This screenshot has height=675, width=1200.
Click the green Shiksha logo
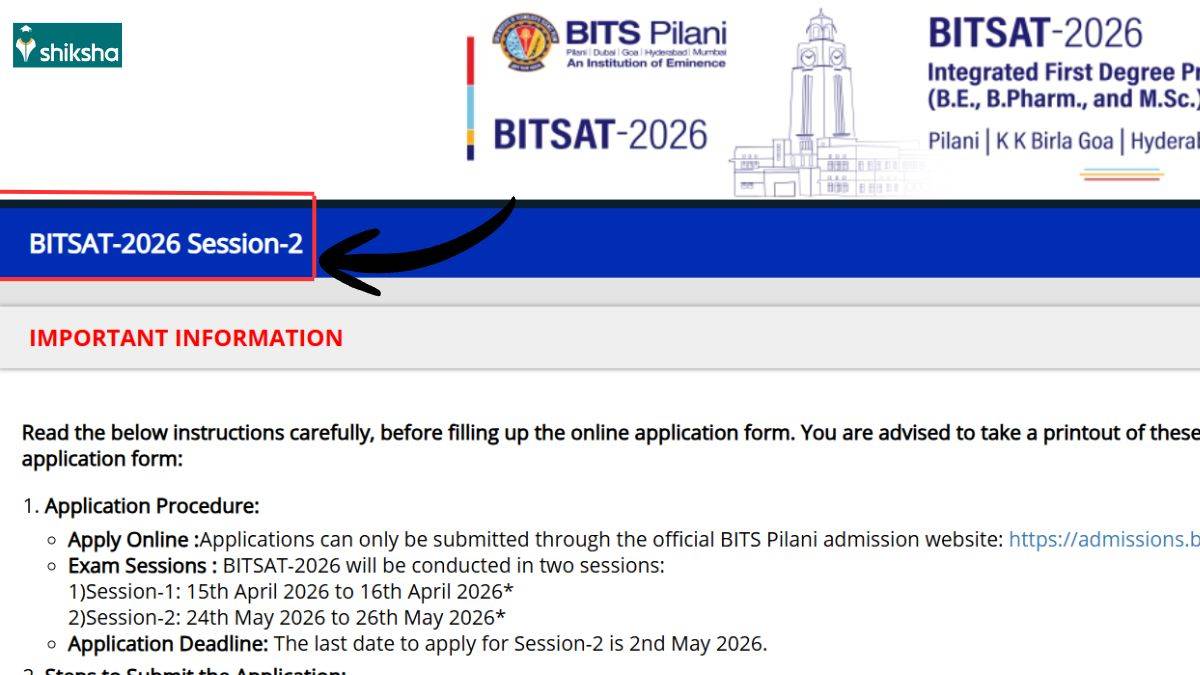pyautogui.click(x=67, y=45)
